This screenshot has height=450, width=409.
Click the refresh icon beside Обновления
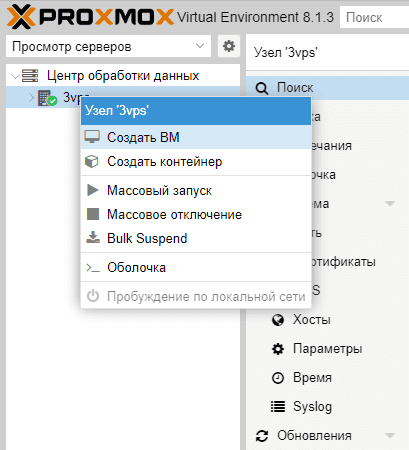pos(262,436)
